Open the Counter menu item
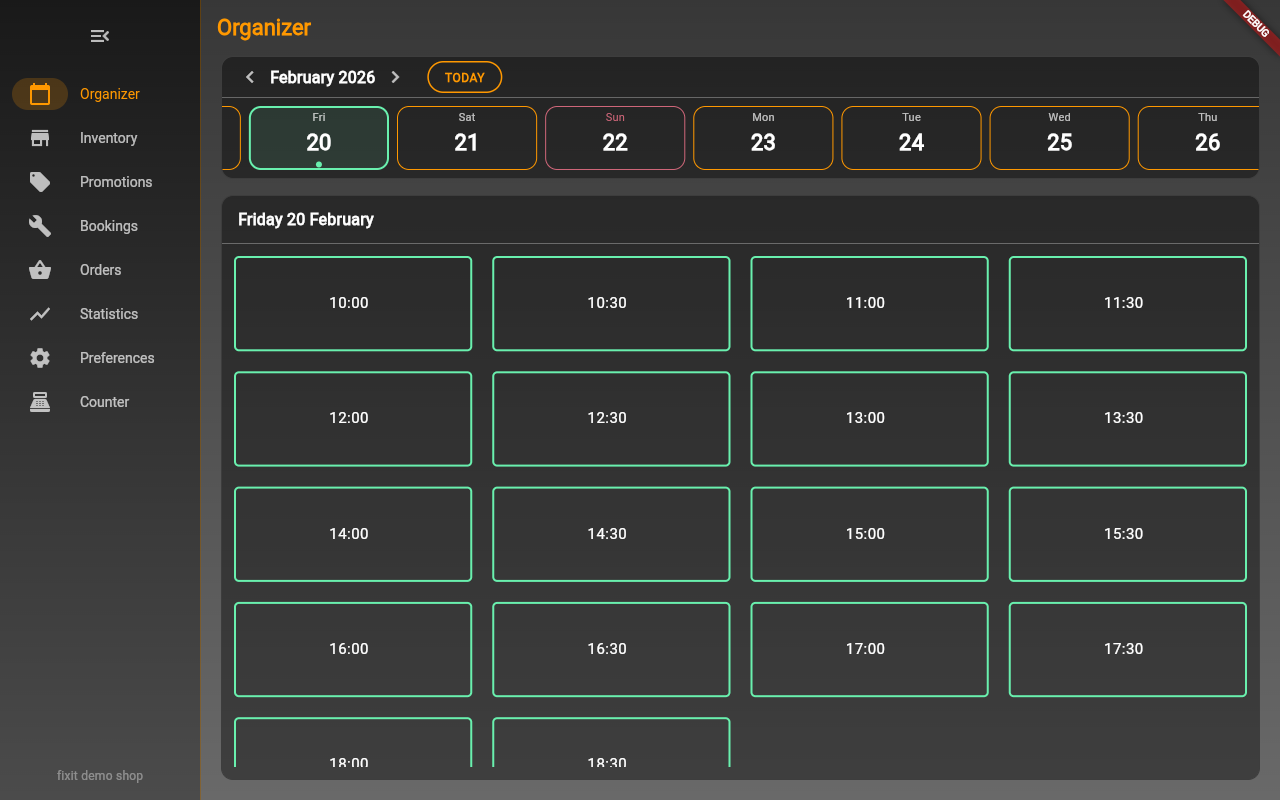This screenshot has width=1280, height=800. click(x=100, y=402)
